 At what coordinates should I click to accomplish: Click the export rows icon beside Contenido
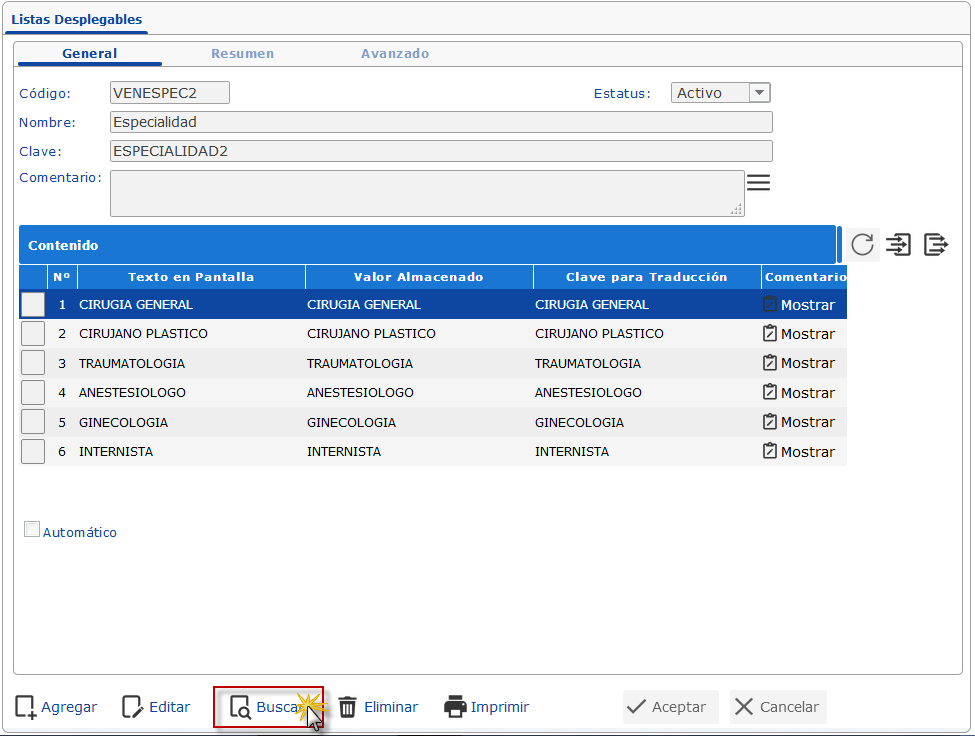[x=935, y=244]
